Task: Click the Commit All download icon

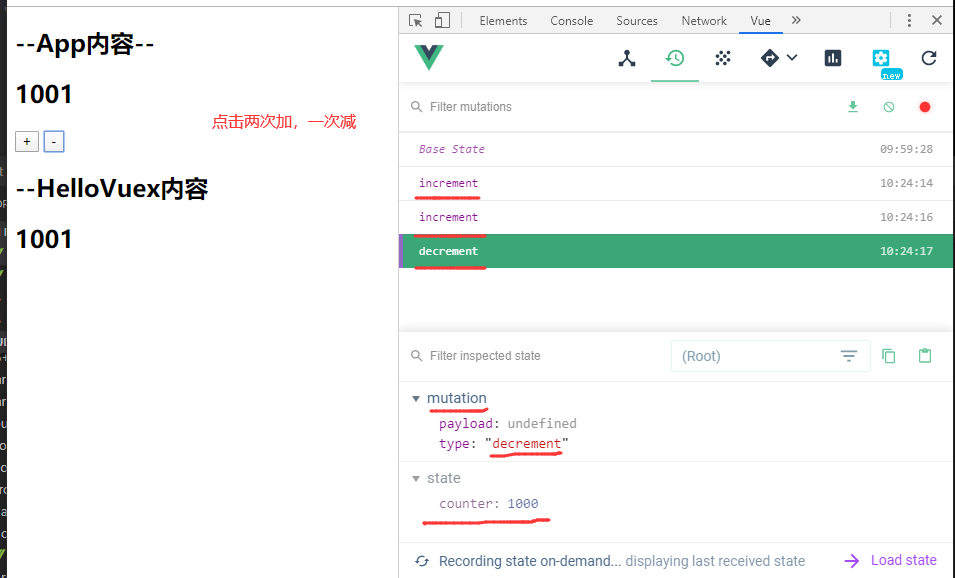Action: (853, 107)
